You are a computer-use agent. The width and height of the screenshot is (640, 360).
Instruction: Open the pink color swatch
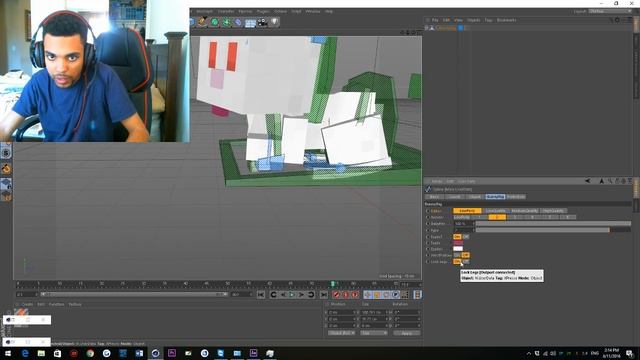click(458, 243)
